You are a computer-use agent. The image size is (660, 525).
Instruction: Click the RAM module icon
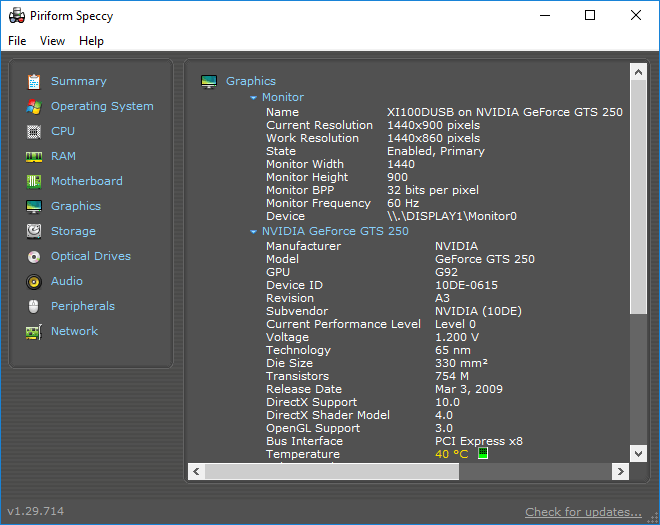[x=34, y=157]
